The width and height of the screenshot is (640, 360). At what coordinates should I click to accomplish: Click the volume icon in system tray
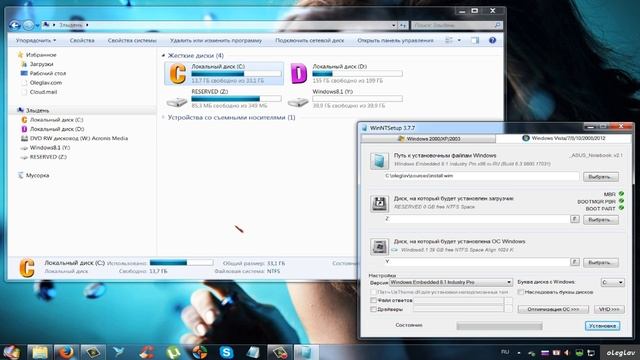567,352
